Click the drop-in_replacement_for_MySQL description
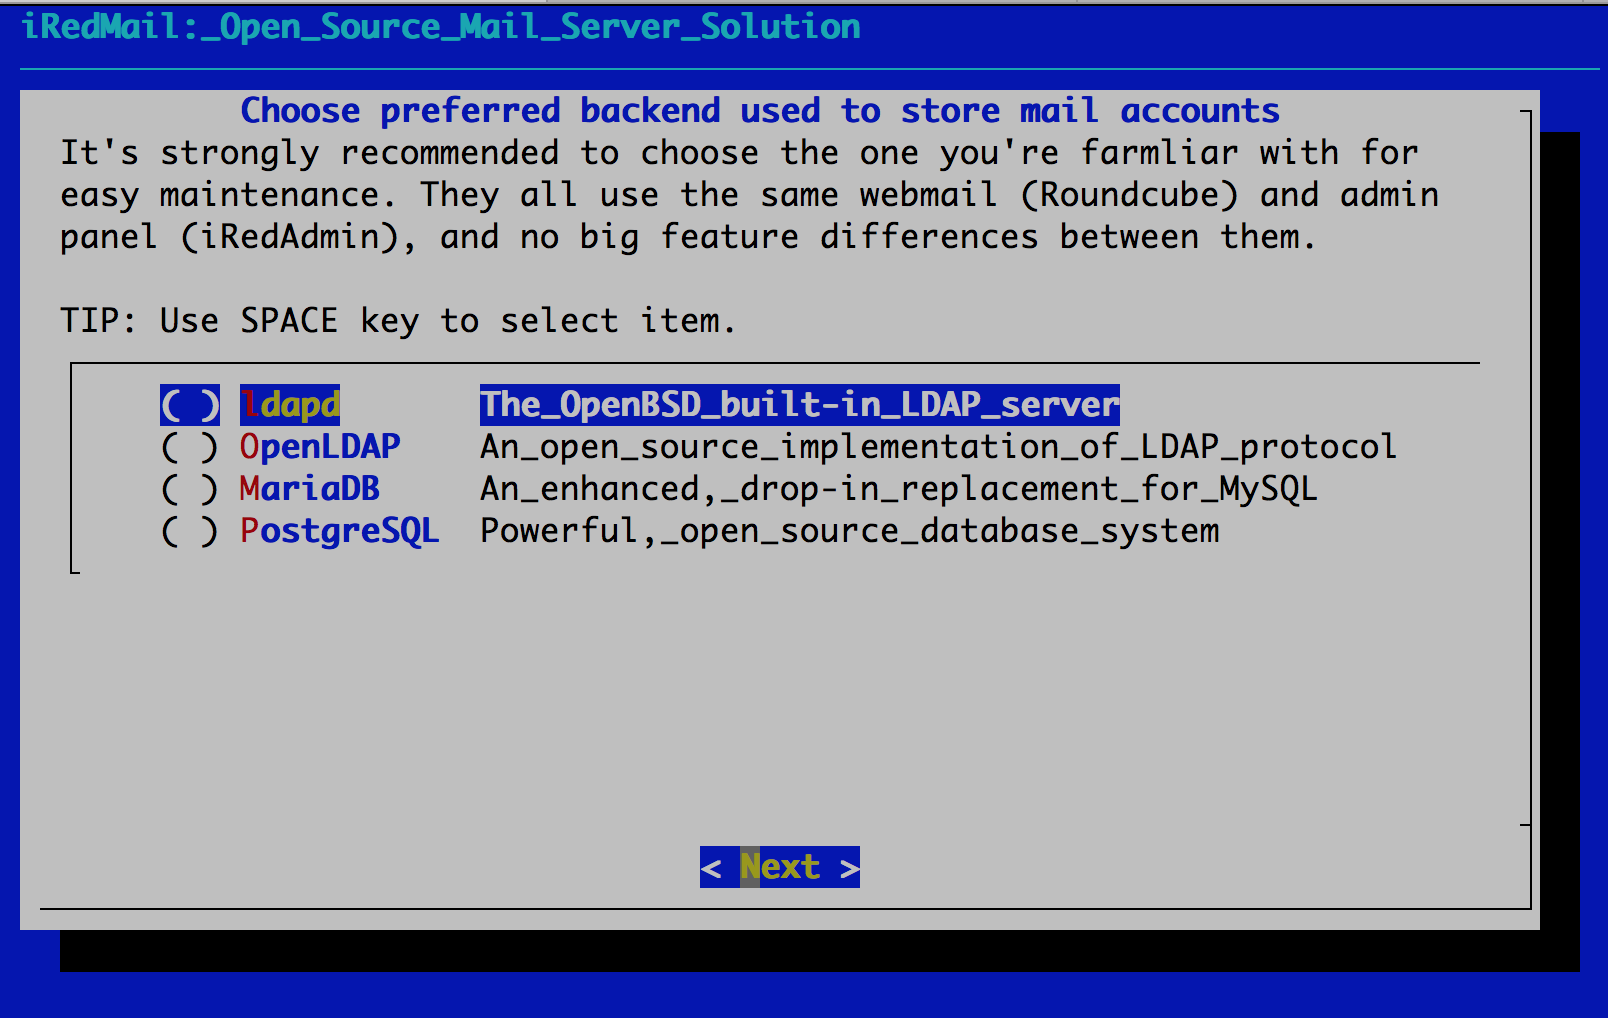The width and height of the screenshot is (1608, 1018). point(899,489)
